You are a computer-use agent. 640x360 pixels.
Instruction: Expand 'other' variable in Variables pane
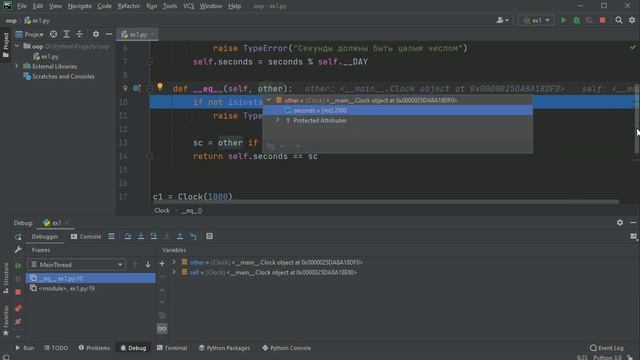[174, 262]
